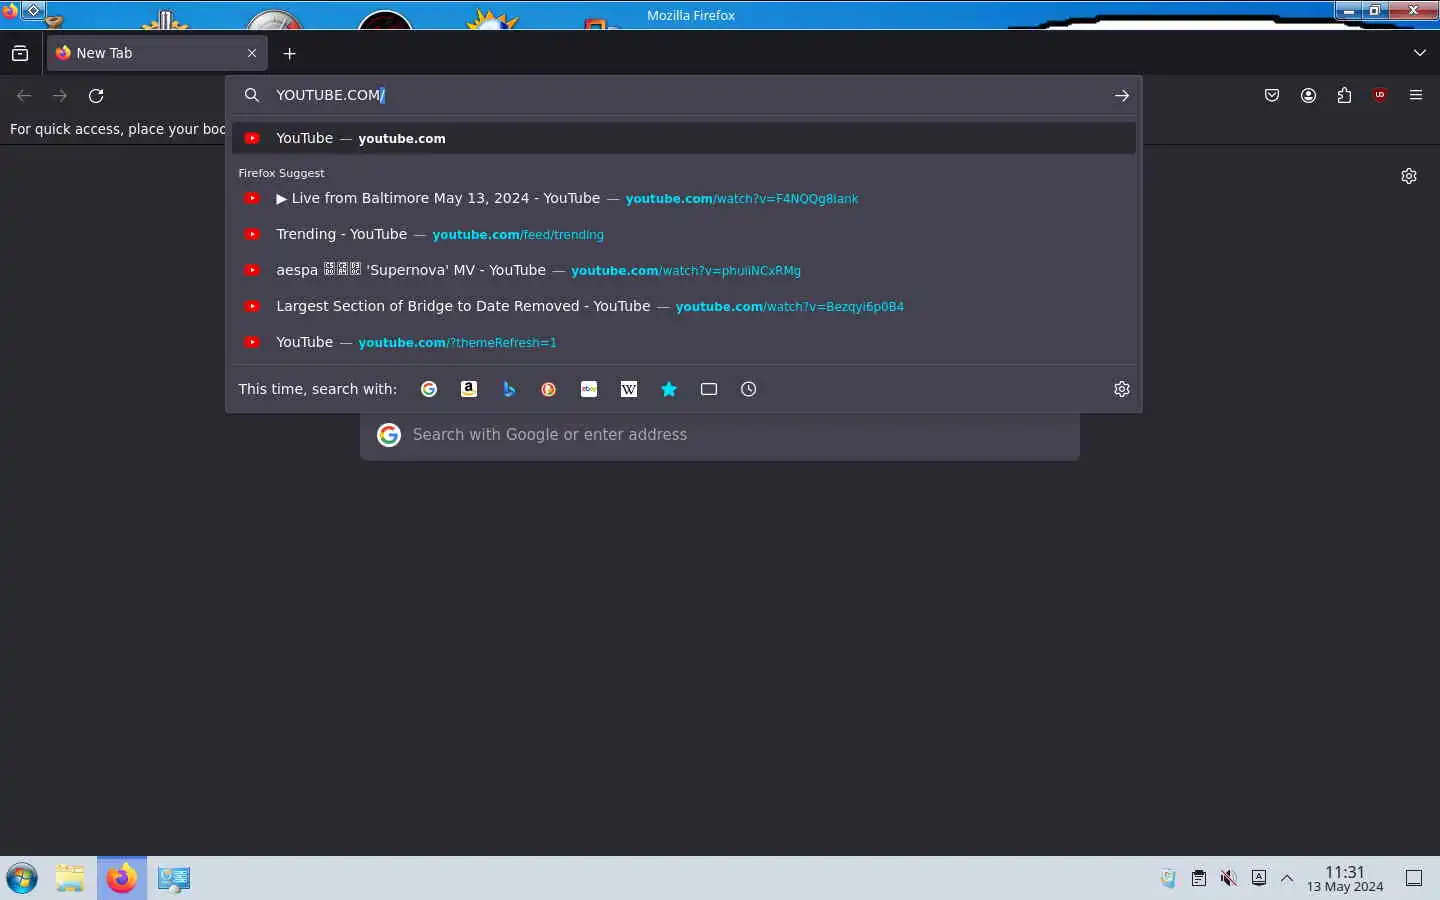The image size is (1440, 900).
Task: Search this time with DuckDuckGo
Action: 549,389
